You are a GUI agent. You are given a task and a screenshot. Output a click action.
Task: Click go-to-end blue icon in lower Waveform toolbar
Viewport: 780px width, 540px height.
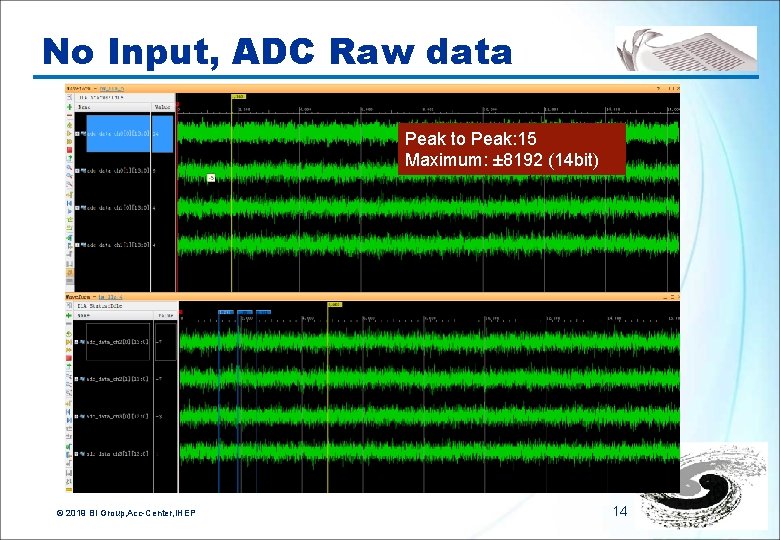click(x=69, y=421)
